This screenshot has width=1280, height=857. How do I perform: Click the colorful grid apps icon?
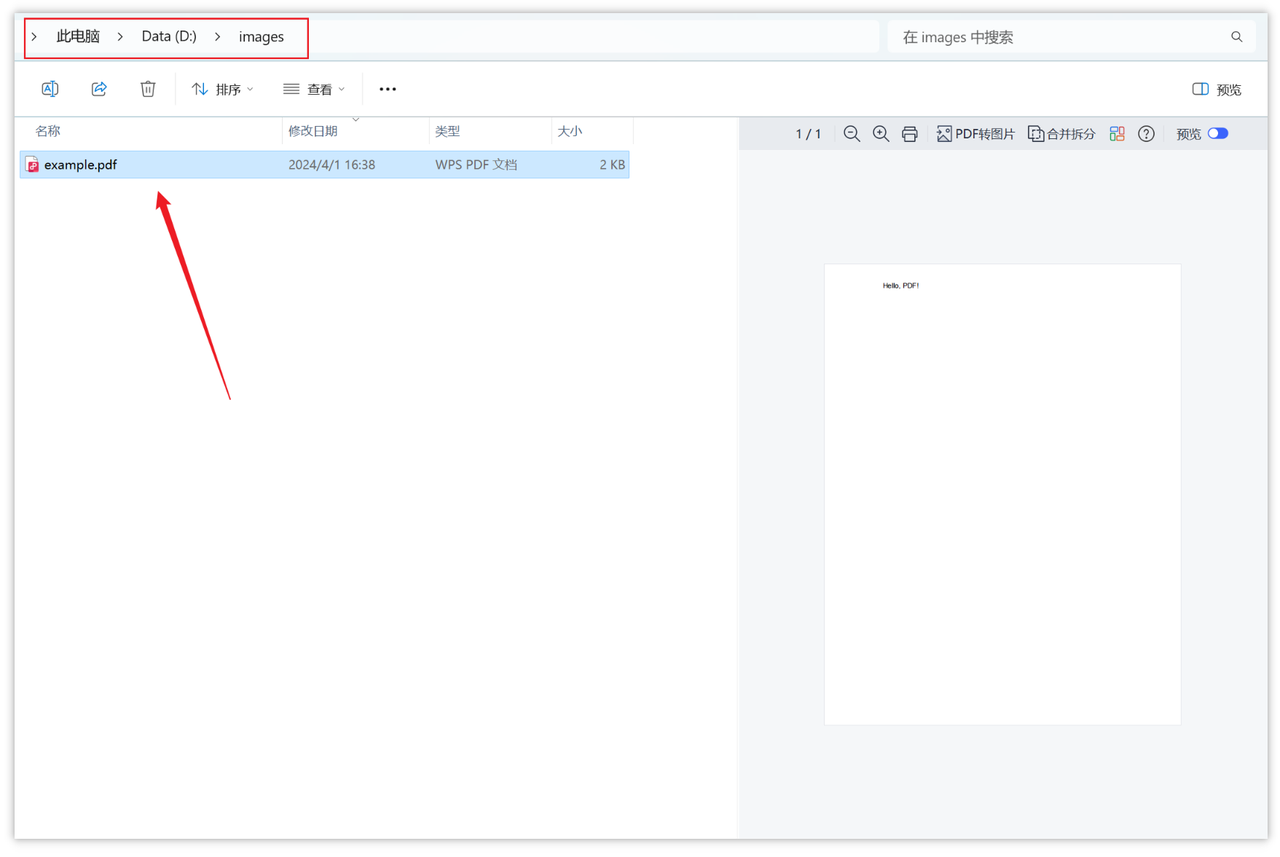pyautogui.click(x=1117, y=134)
